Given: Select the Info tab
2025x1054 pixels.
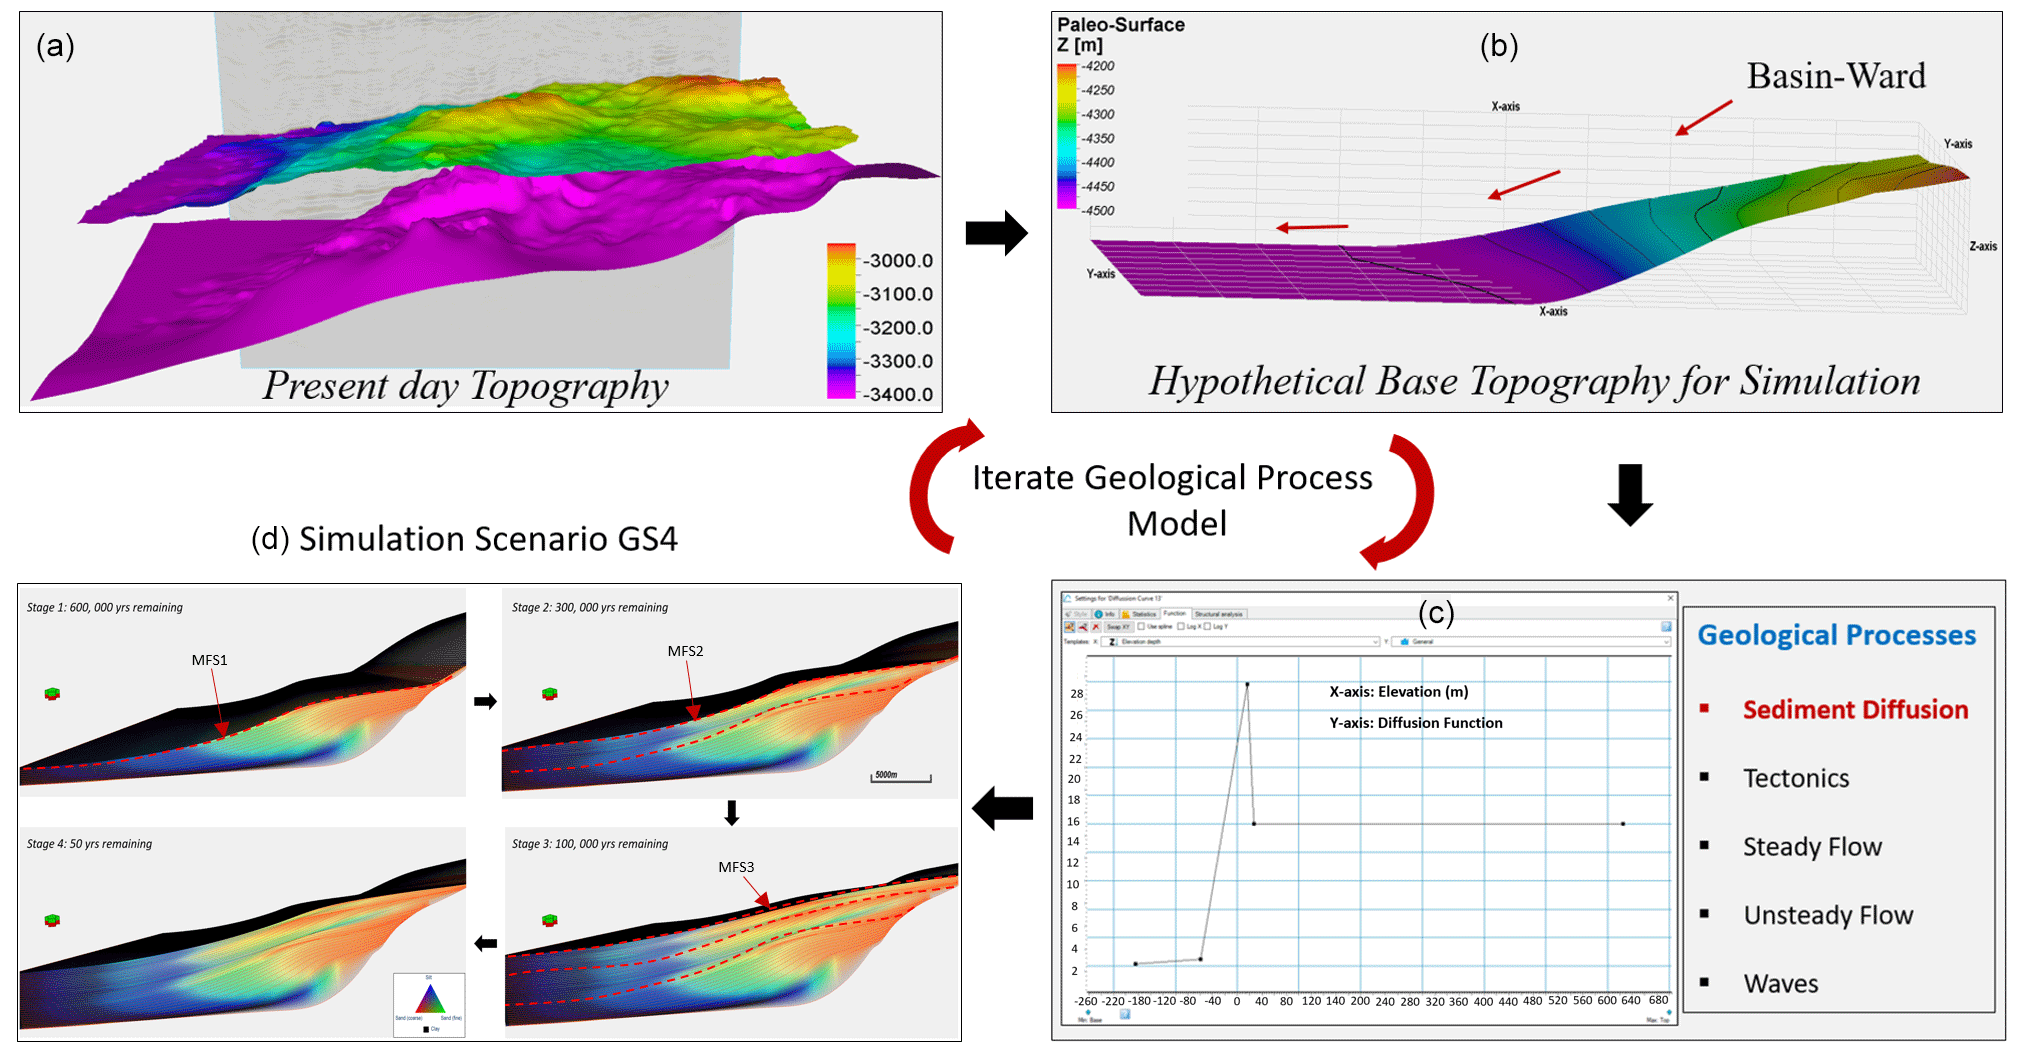Looking at the screenshot, I should [1105, 614].
